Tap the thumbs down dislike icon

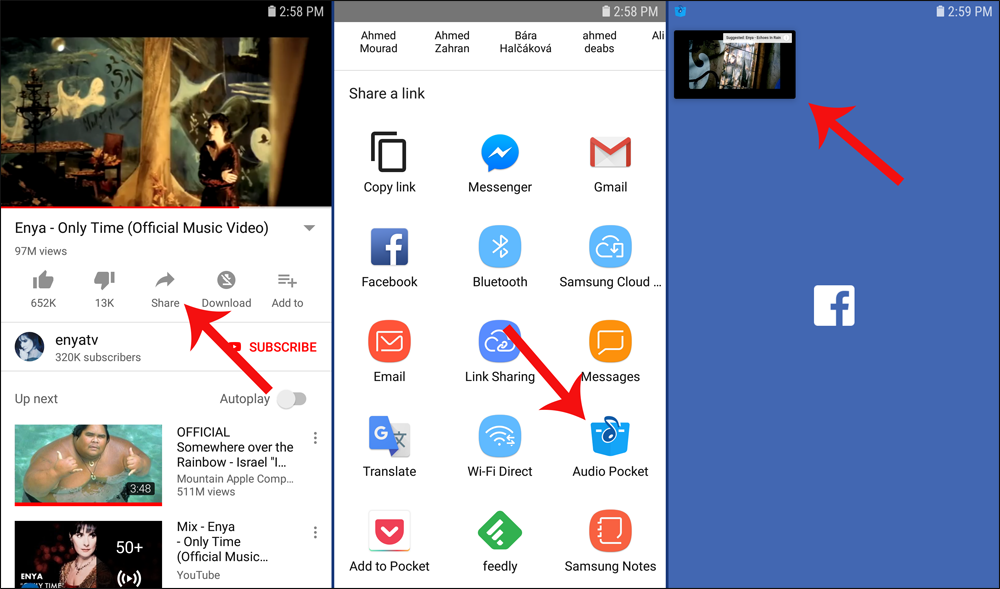(x=104, y=280)
